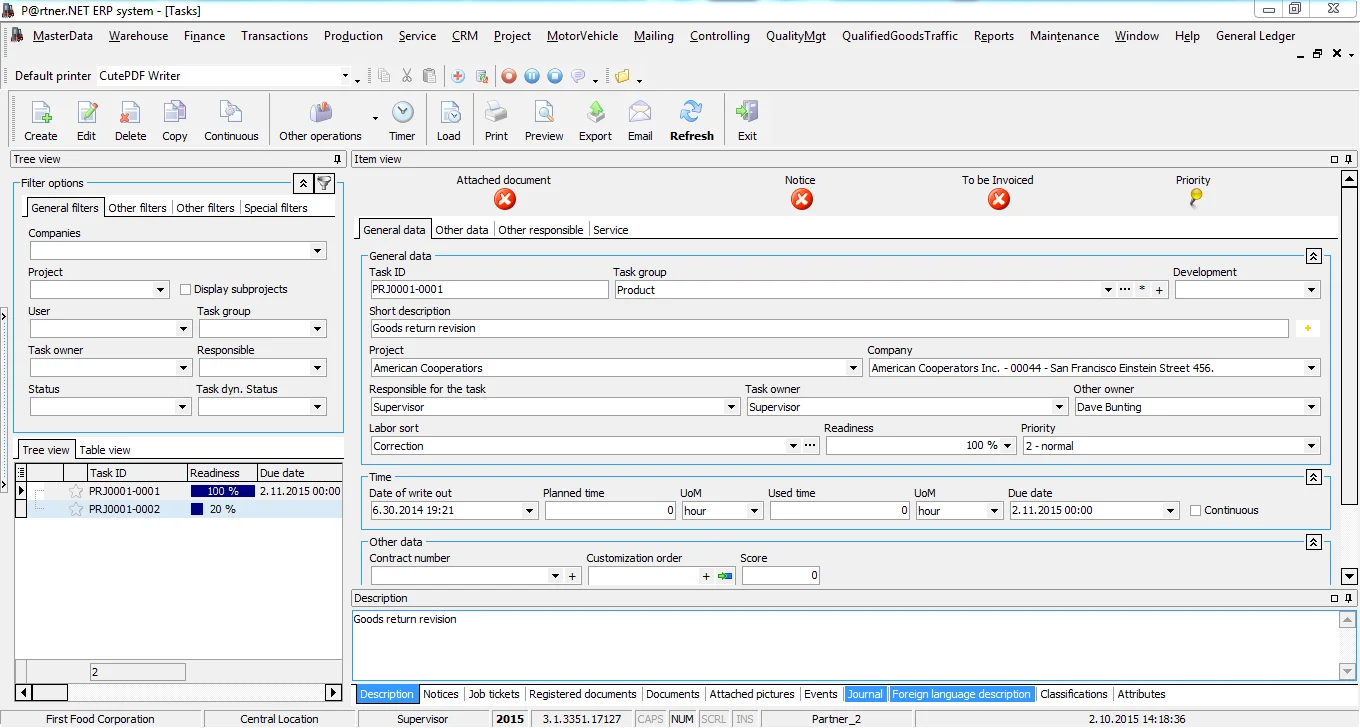Collapse the General data section
Viewport: 1360px width, 728px height.
pos(1314,257)
